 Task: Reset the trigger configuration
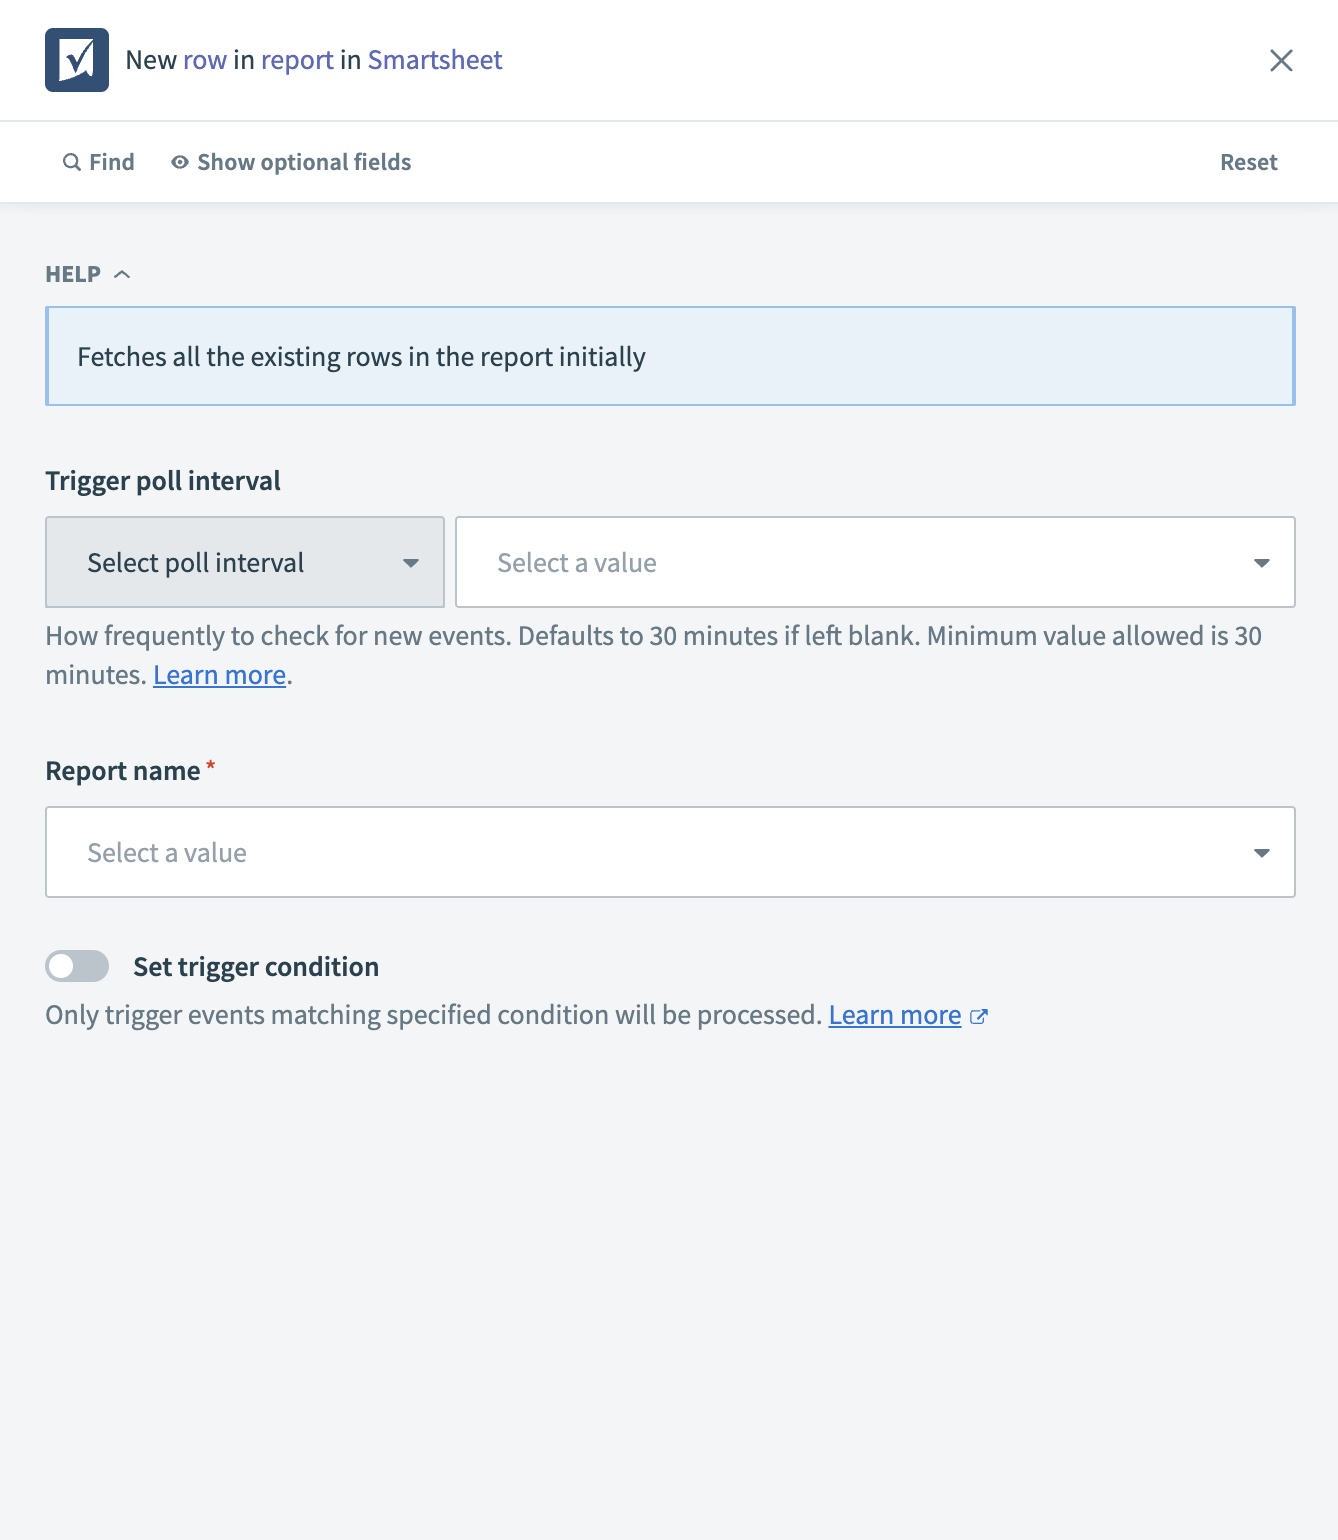1248,162
